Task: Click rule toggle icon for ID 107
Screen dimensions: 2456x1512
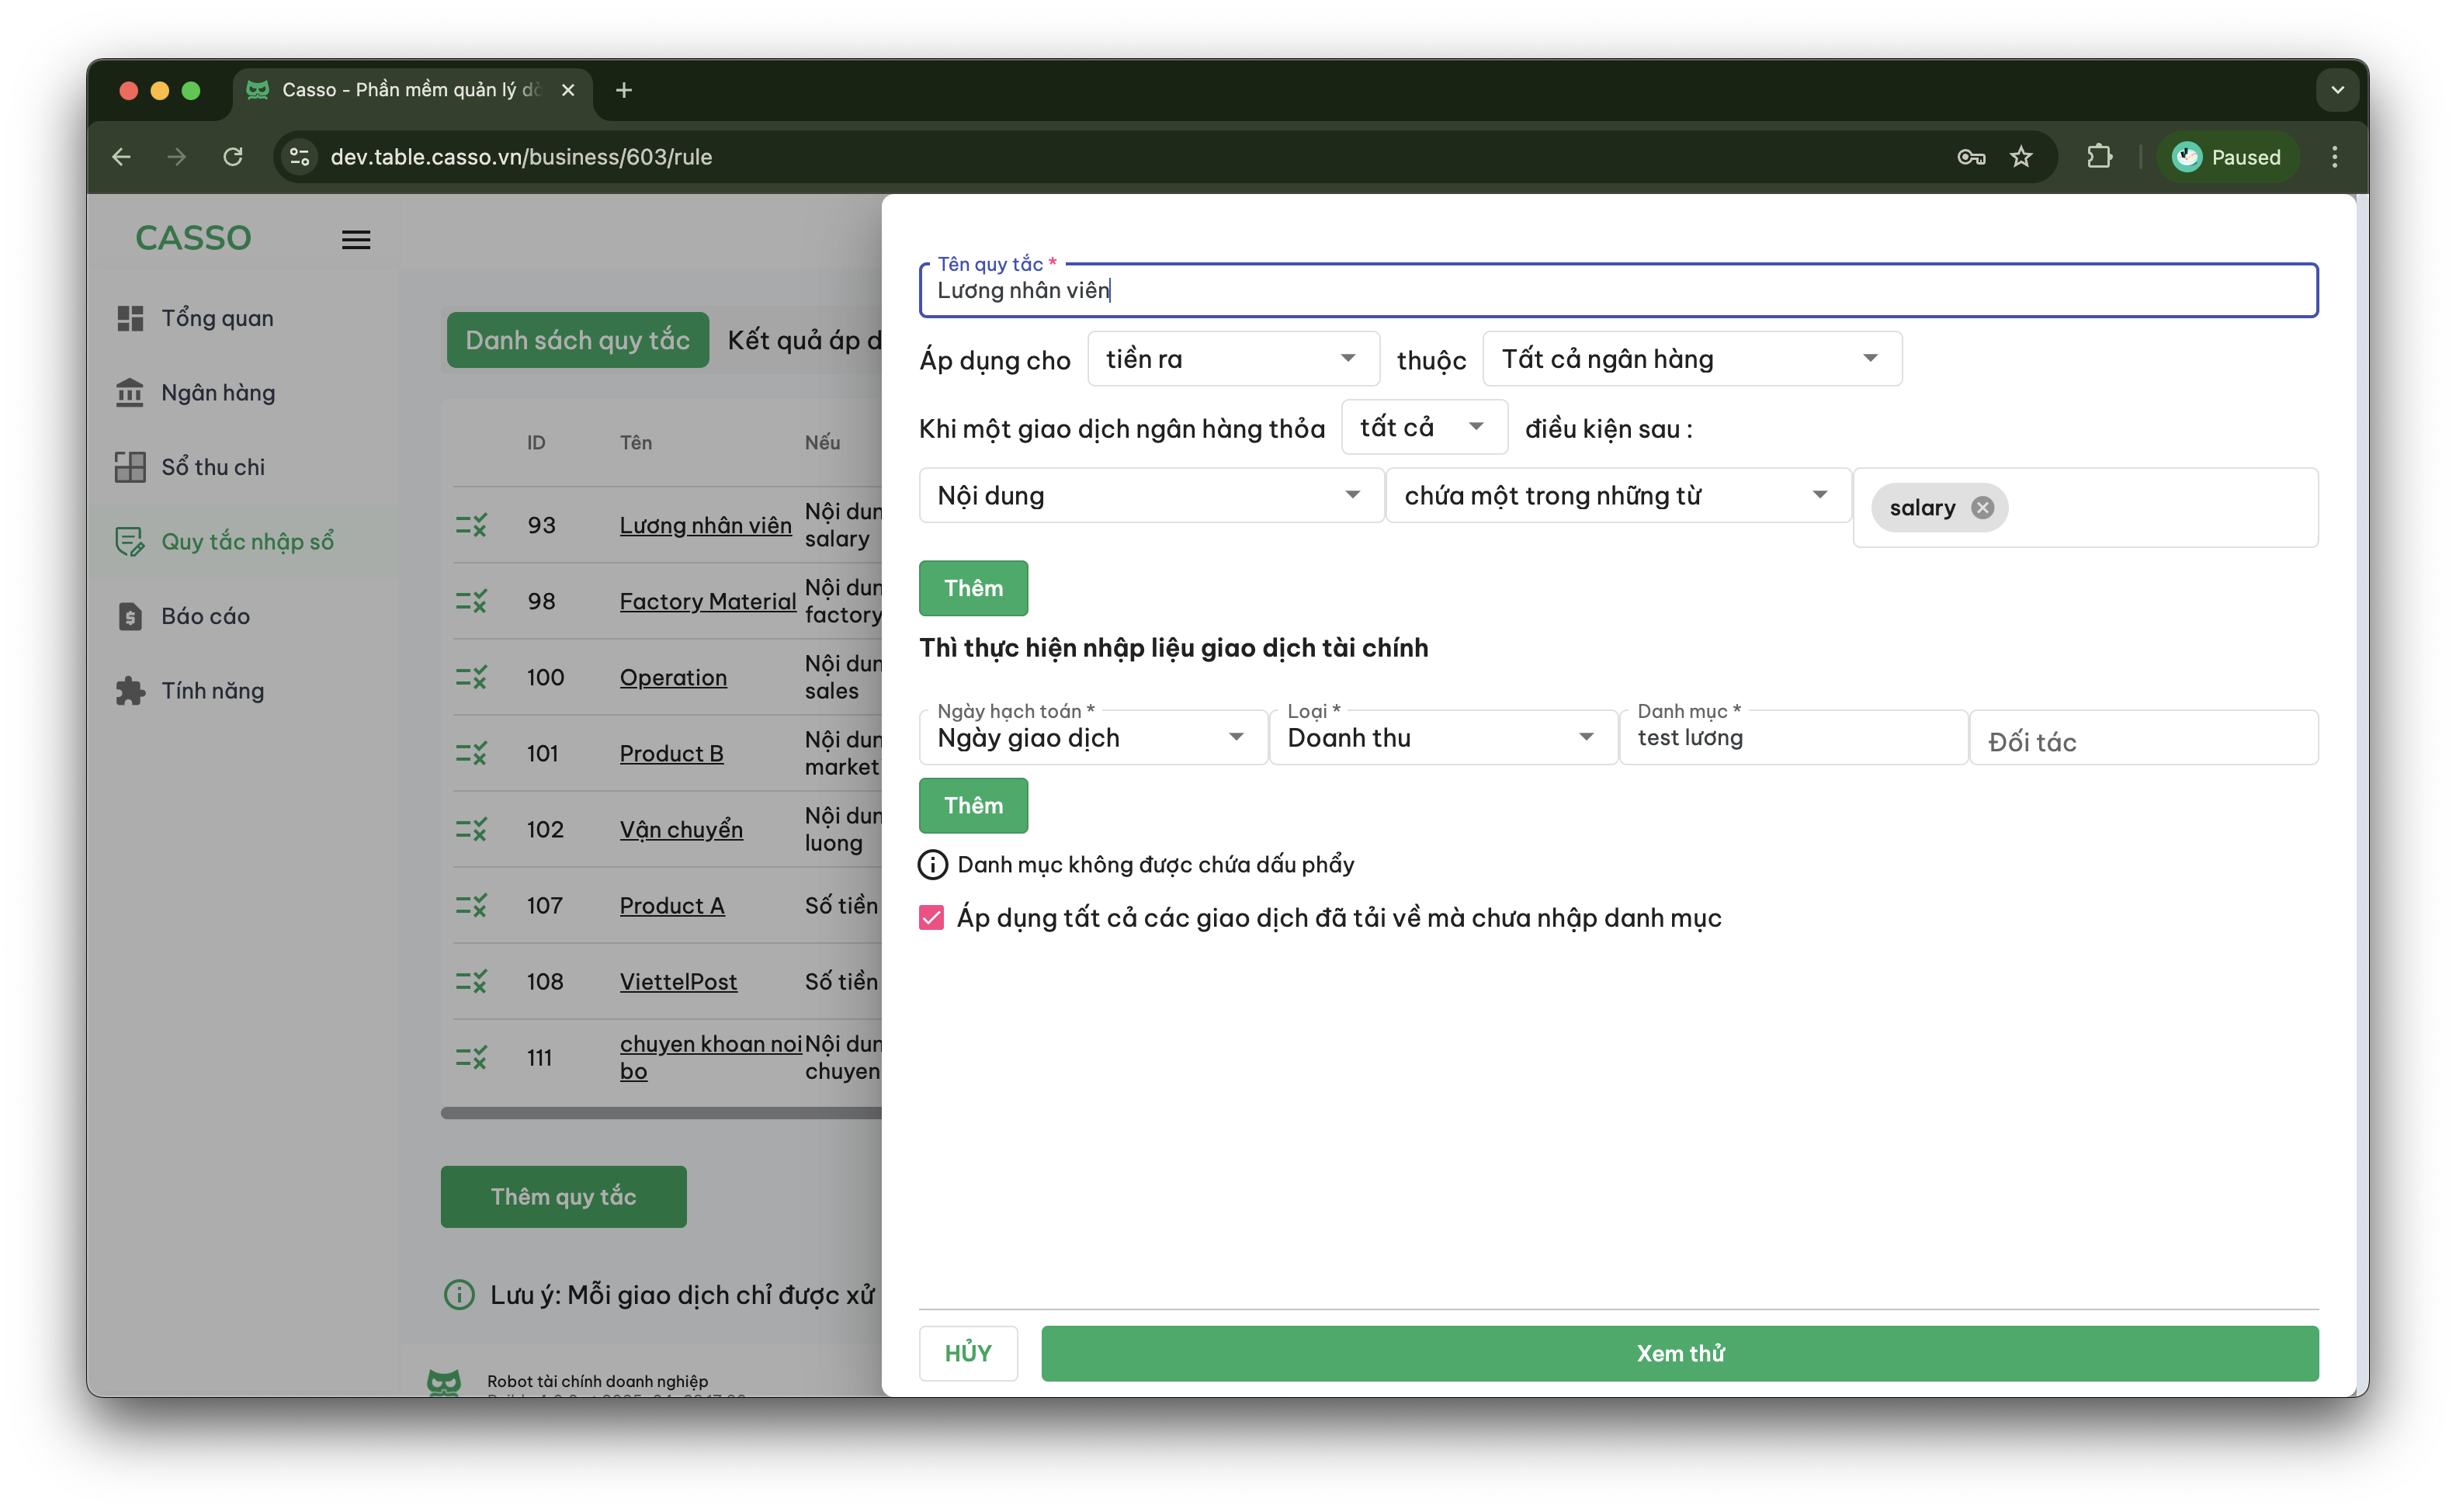Action: point(471,906)
